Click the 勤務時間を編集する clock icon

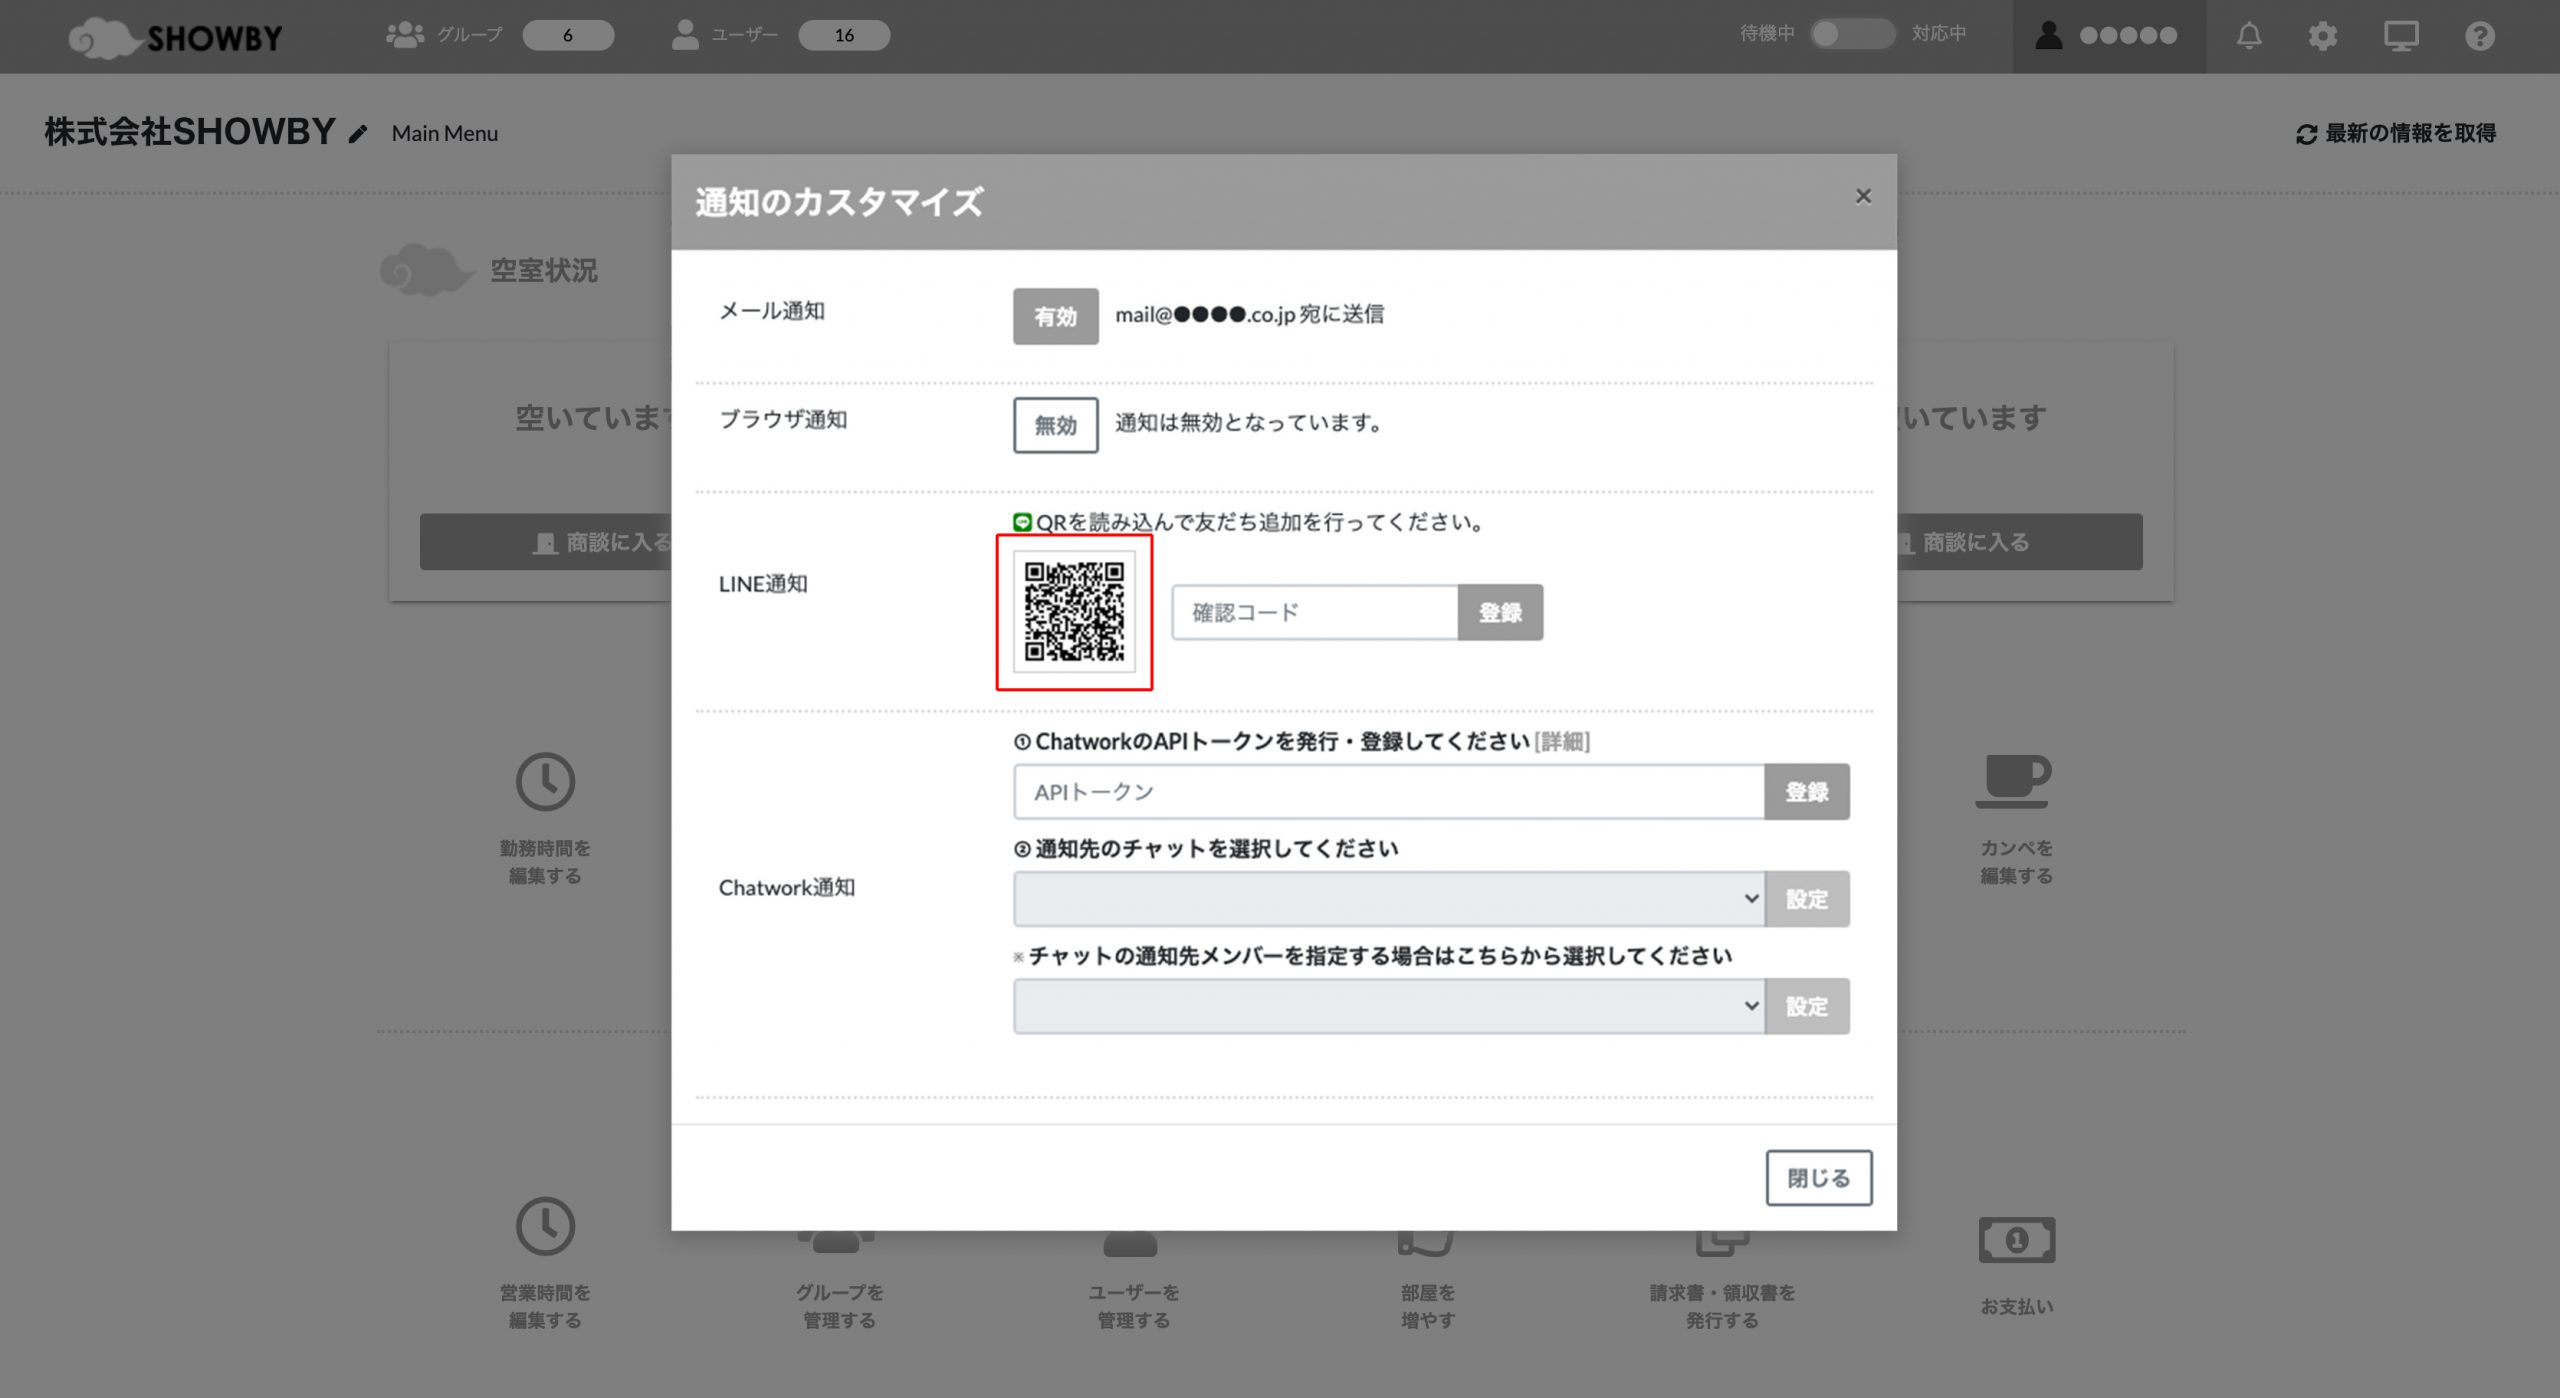coord(545,782)
